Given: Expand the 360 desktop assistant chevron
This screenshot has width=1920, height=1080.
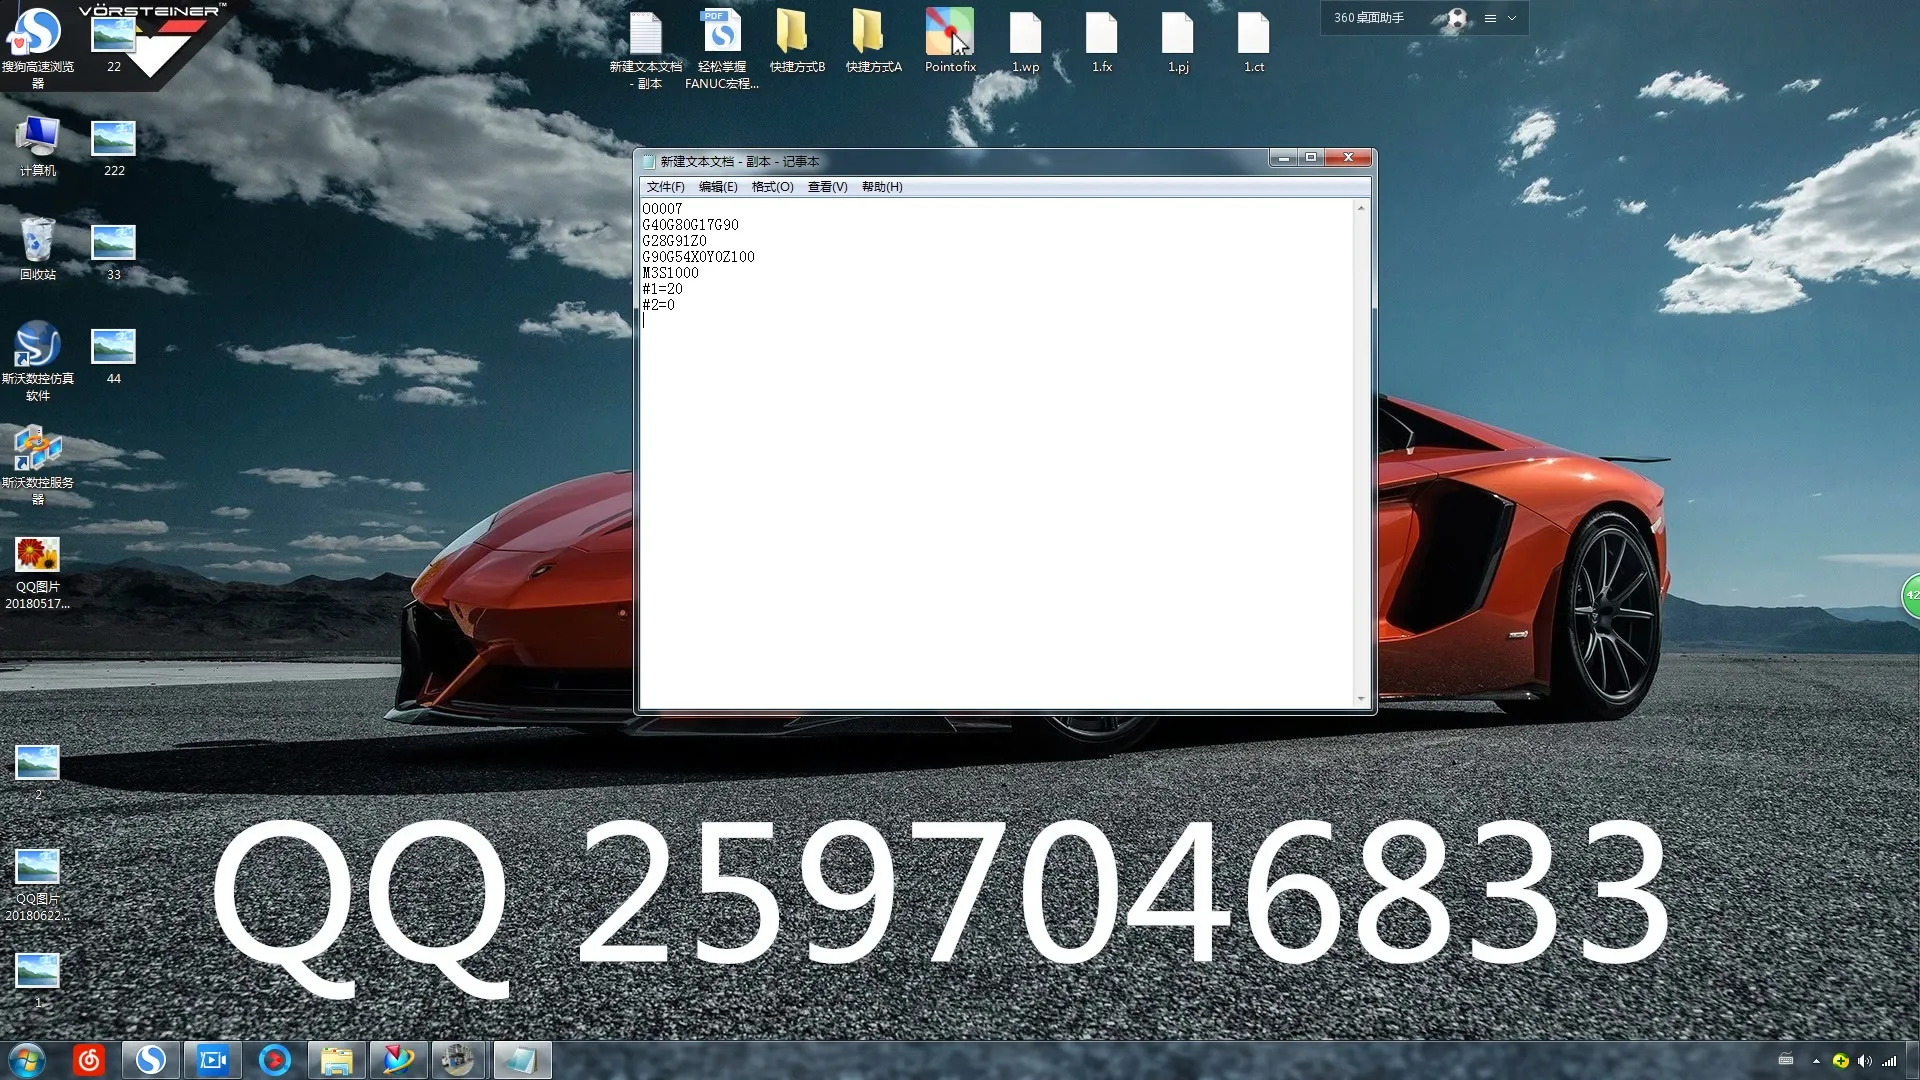Looking at the screenshot, I should pos(1512,18).
